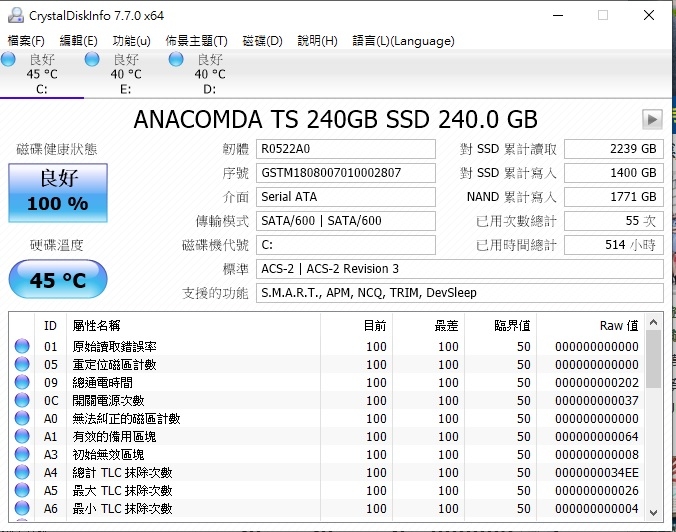The width and height of the screenshot is (676, 532).
Task: Click the 臨界值 column header
Action: point(501,325)
